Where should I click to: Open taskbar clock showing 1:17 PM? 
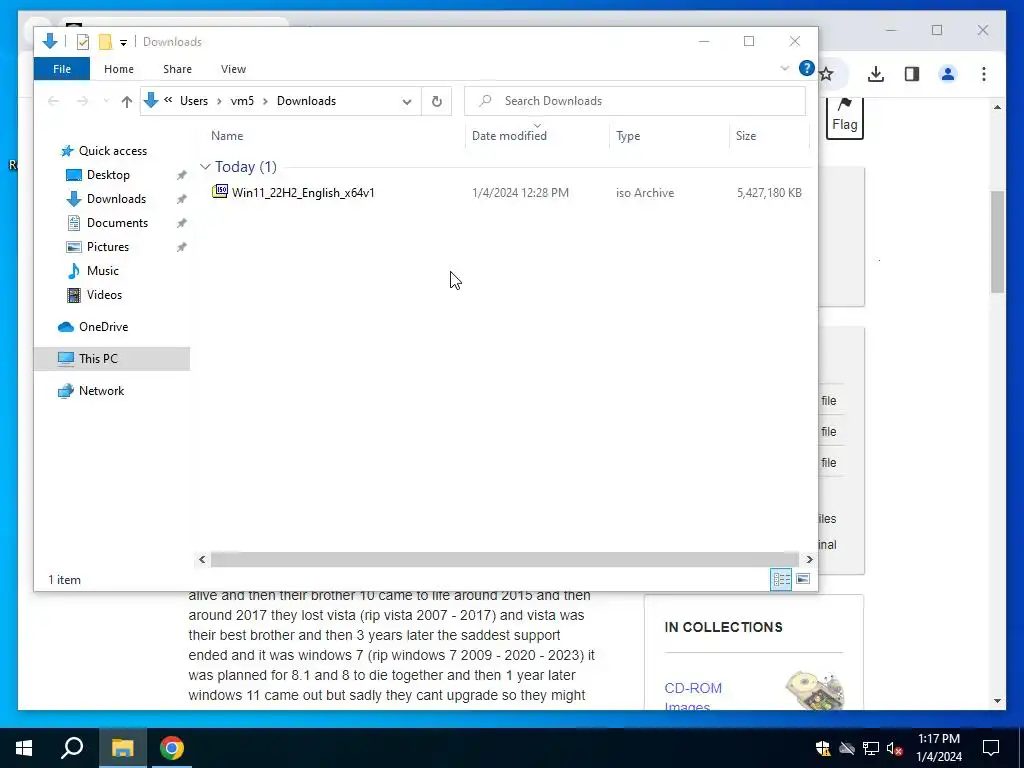pyautogui.click(x=938, y=748)
